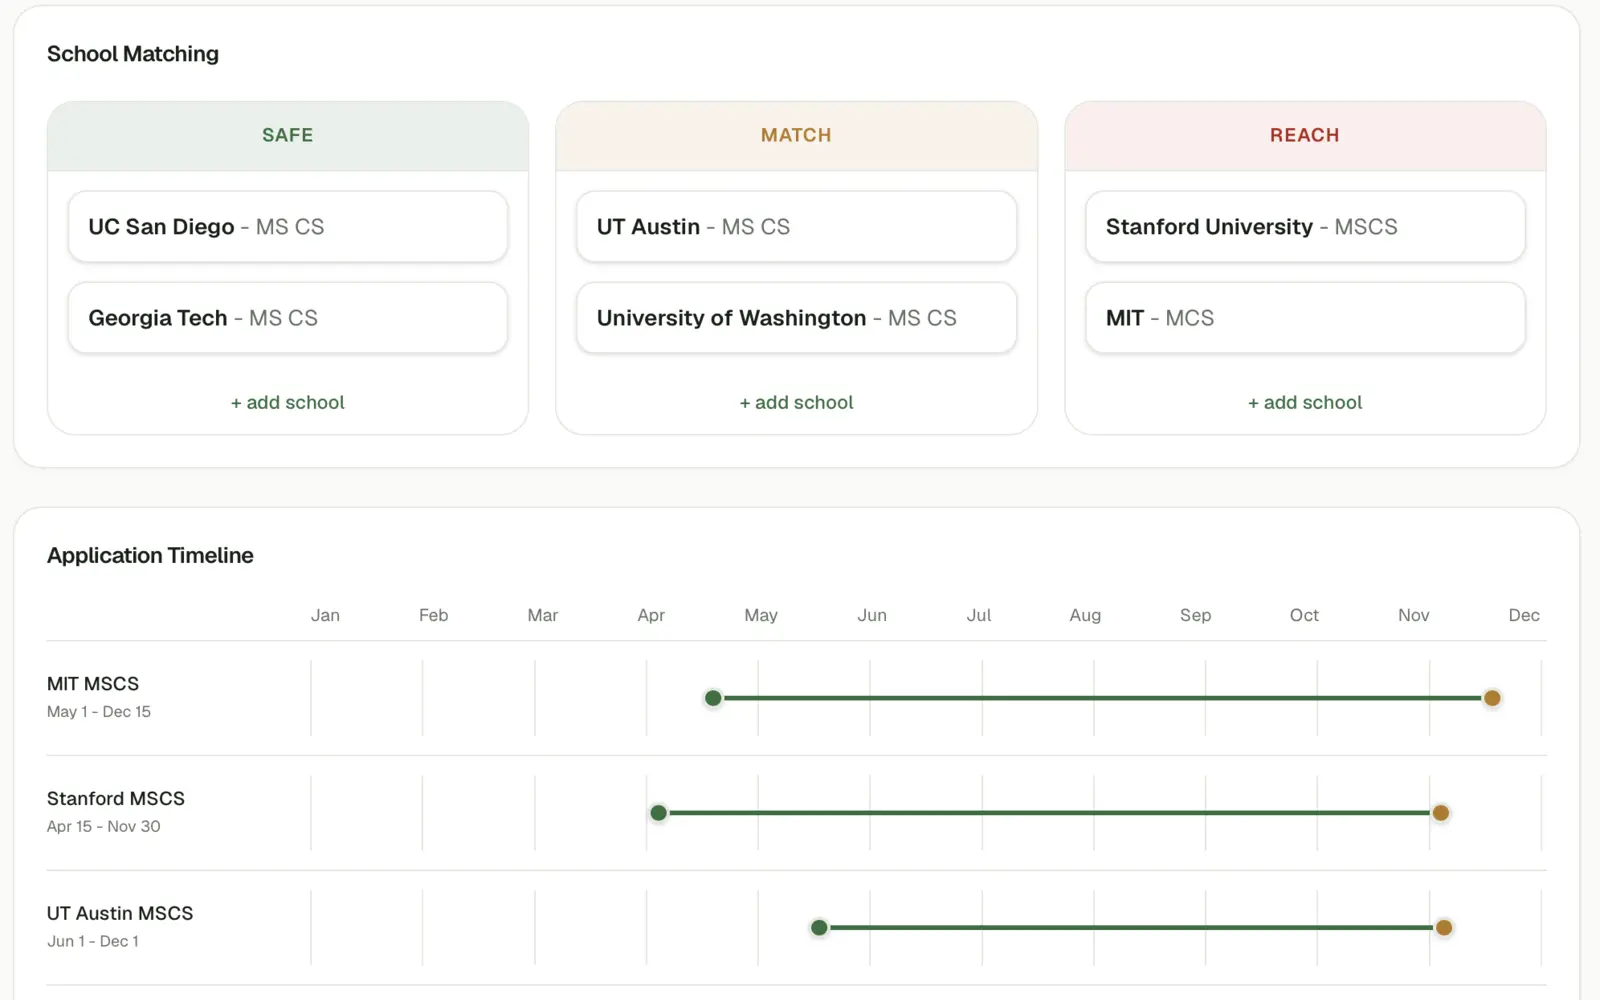Click the May month header
The height and width of the screenshot is (1000, 1600).
pos(761,615)
